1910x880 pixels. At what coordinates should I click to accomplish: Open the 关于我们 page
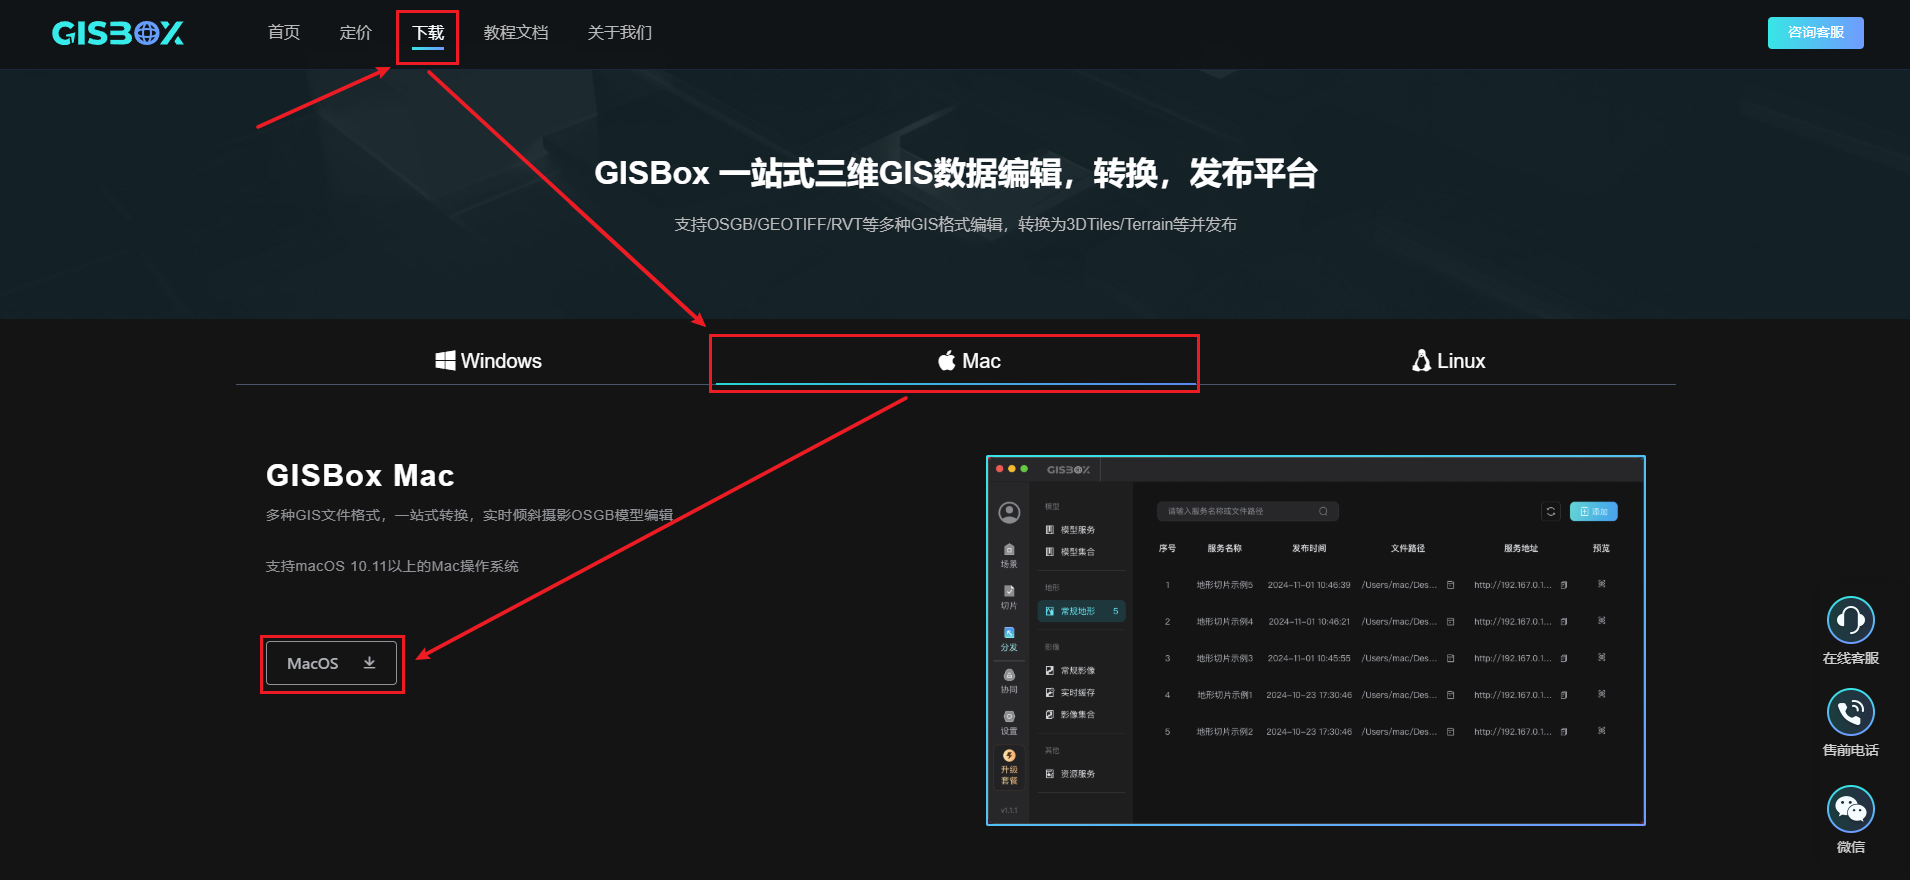click(620, 33)
